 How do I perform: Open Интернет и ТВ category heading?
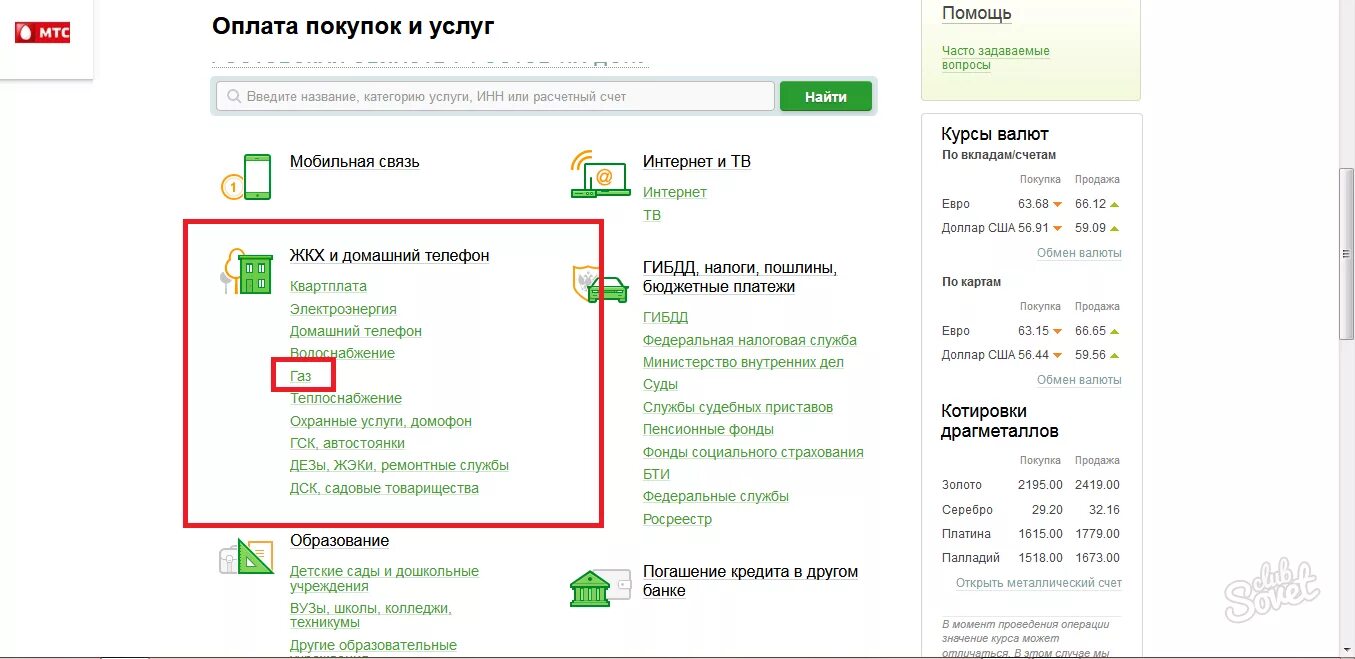point(696,161)
